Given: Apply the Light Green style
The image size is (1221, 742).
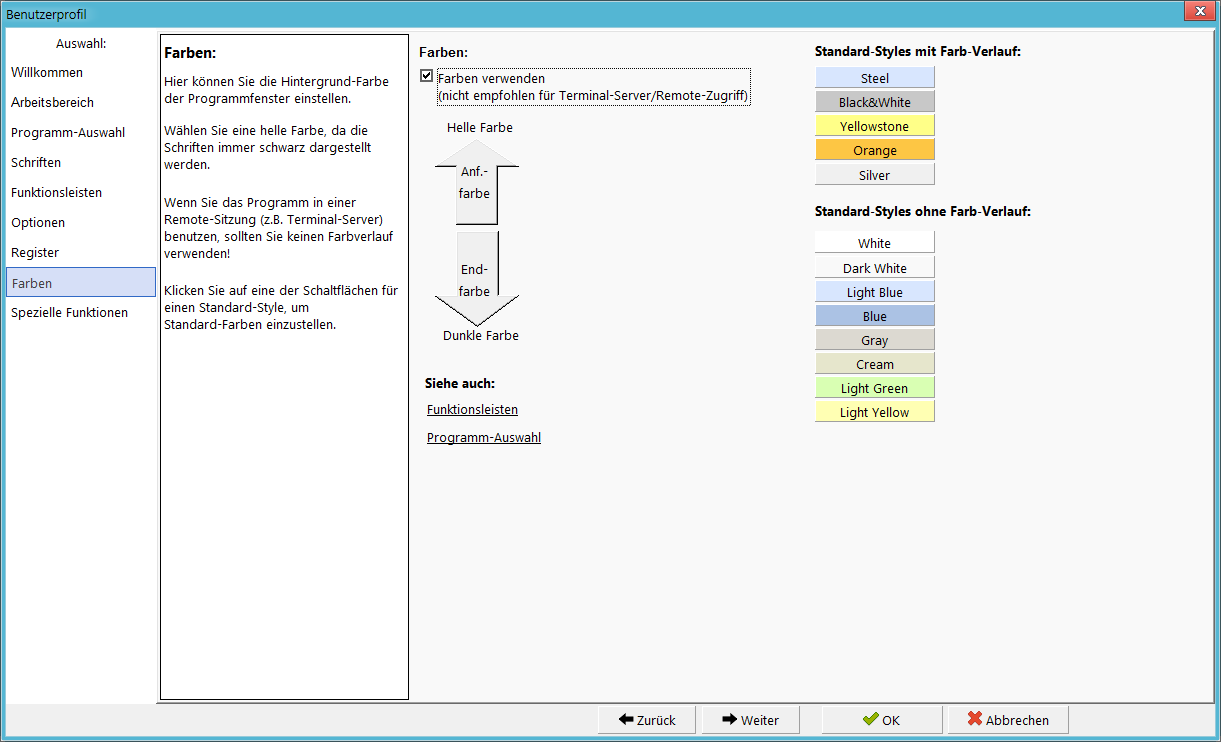Looking at the screenshot, I should click(x=874, y=388).
